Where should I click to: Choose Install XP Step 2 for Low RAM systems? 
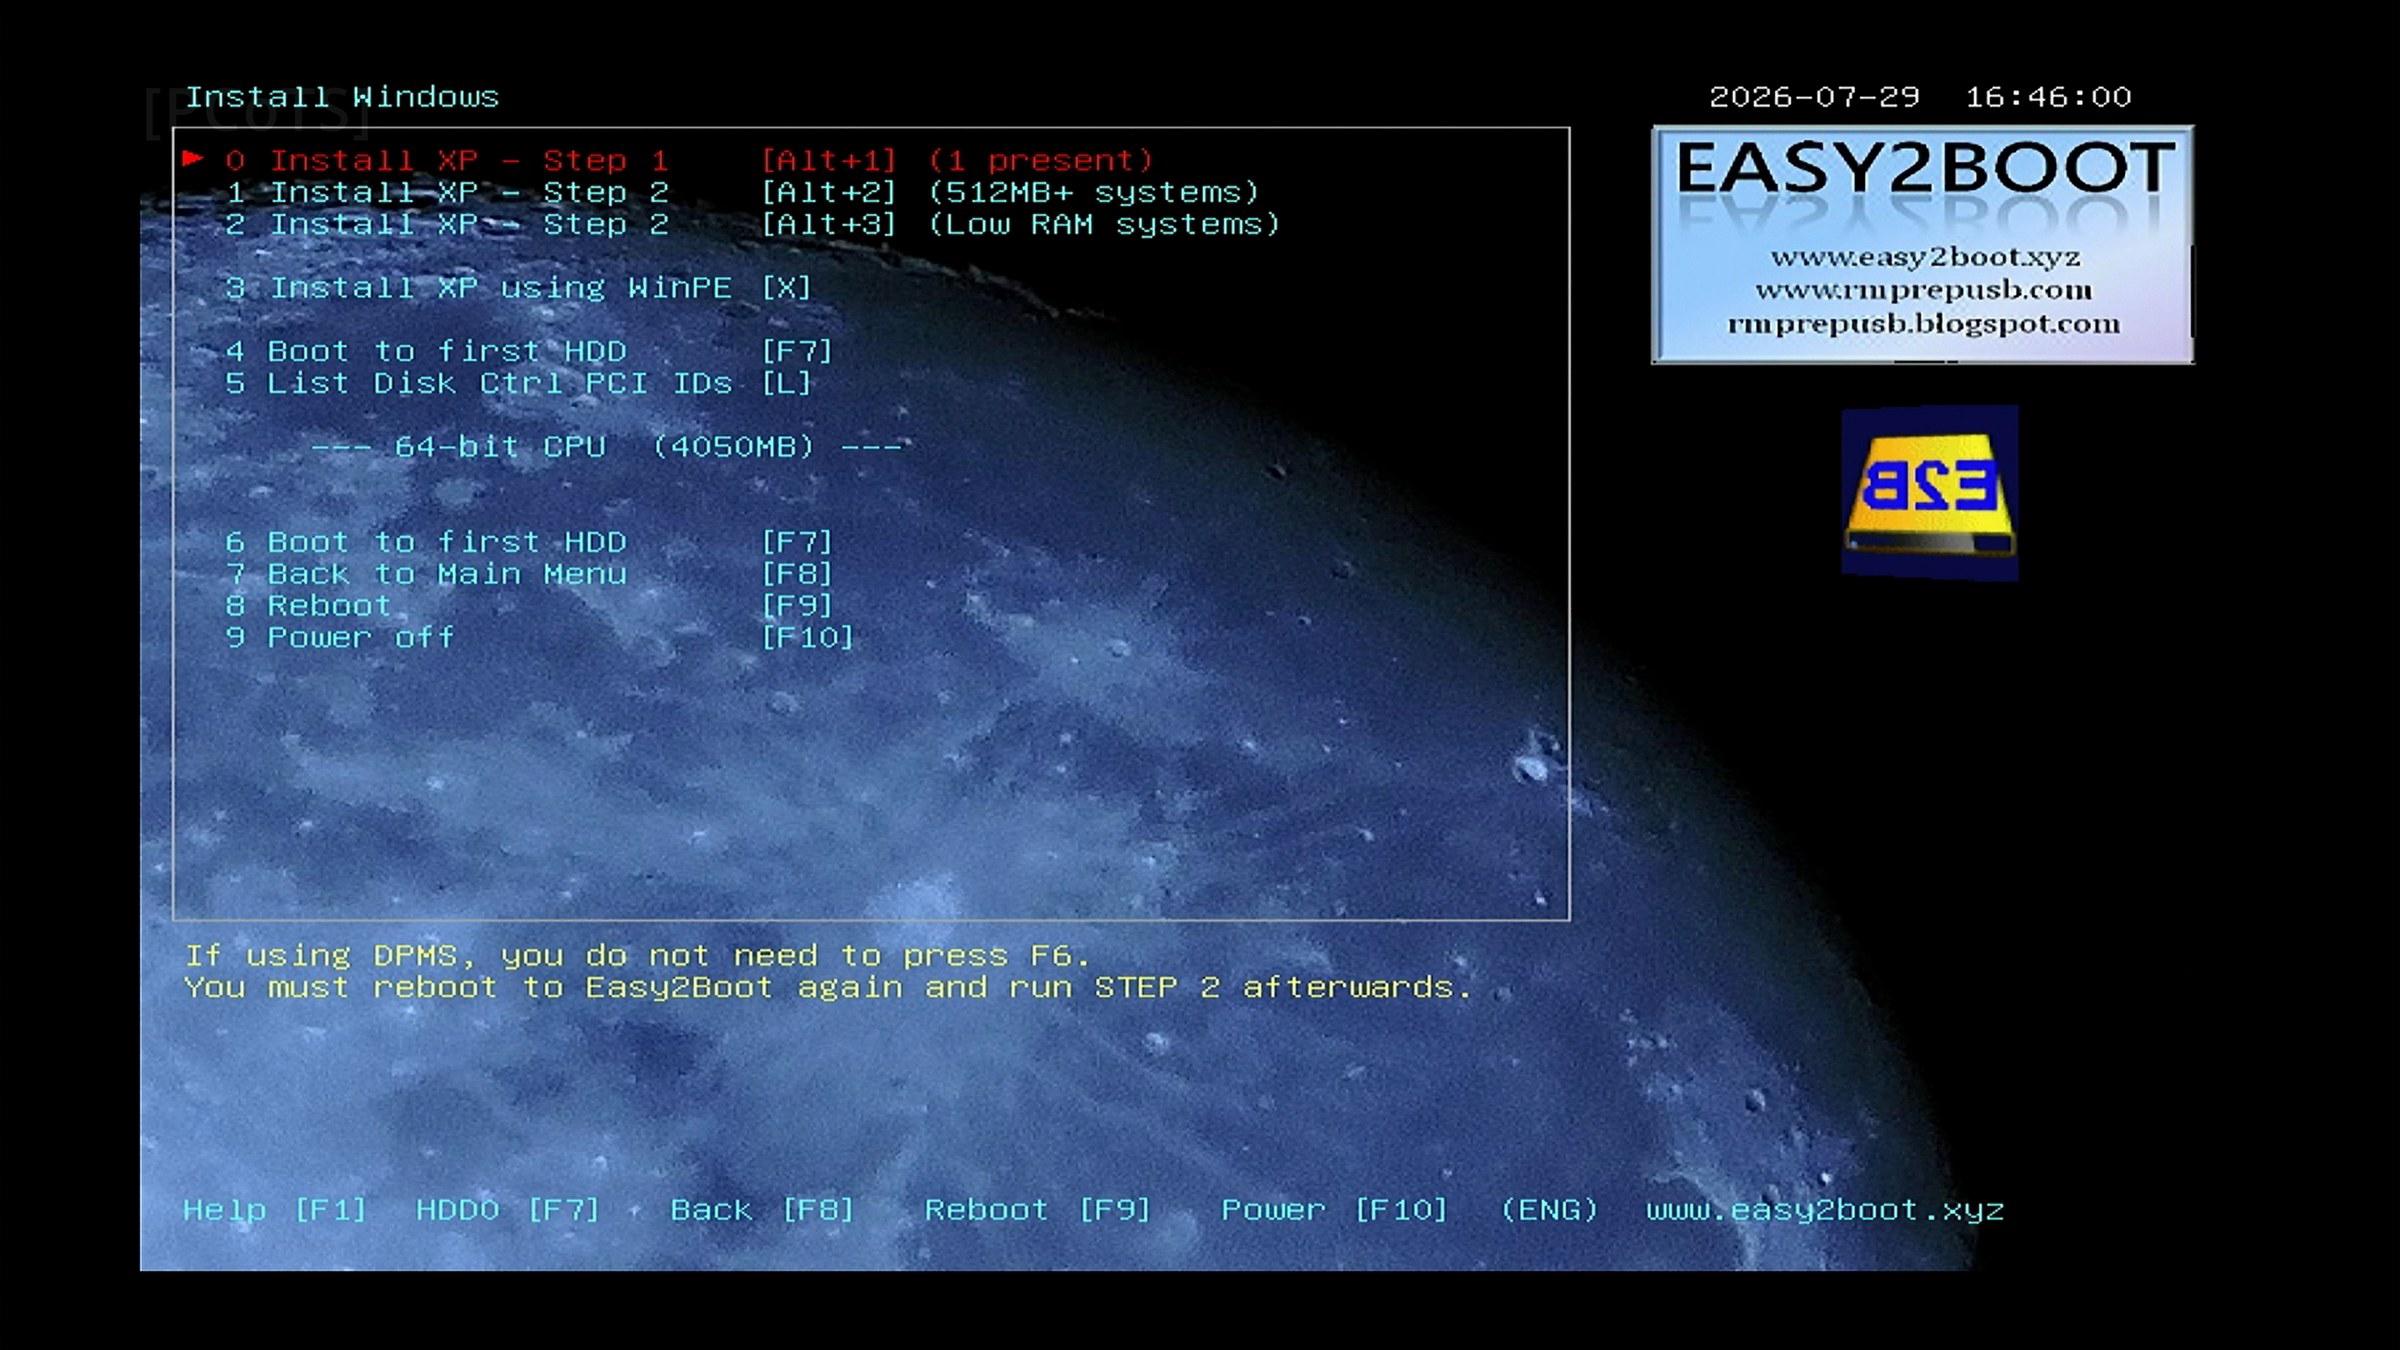pyautogui.click(x=752, y=224)
